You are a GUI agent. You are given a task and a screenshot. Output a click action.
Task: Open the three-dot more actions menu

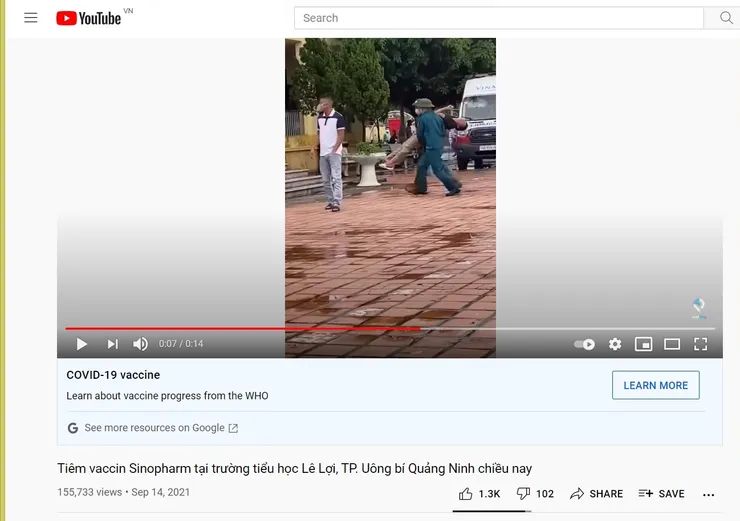pos(708,495)
